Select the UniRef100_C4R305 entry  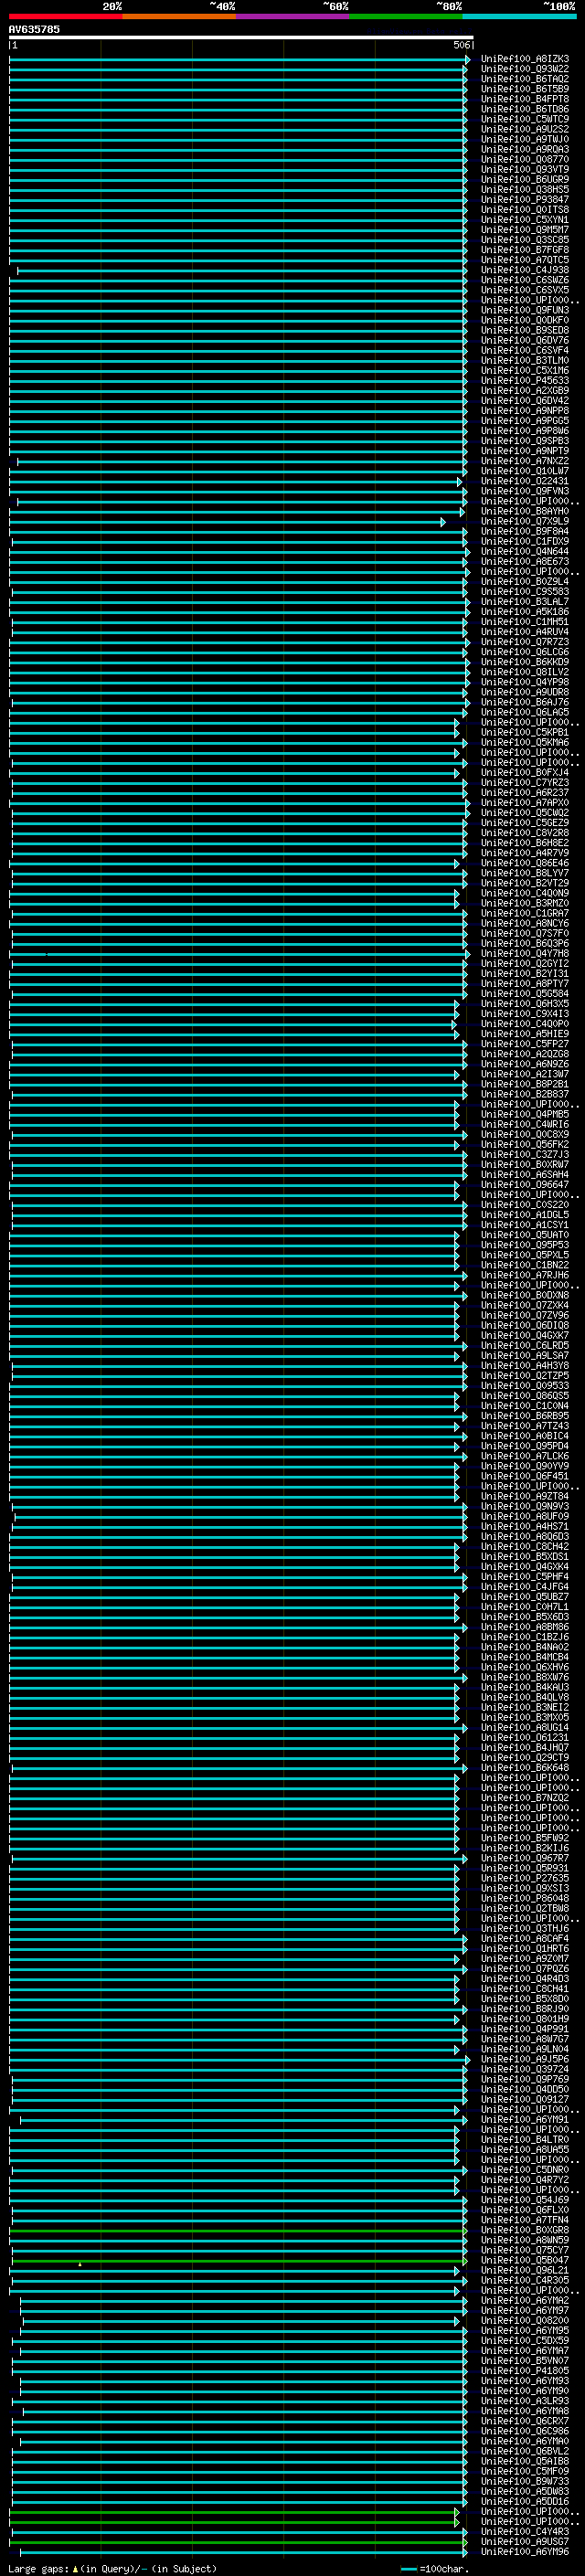point(525,2282)
